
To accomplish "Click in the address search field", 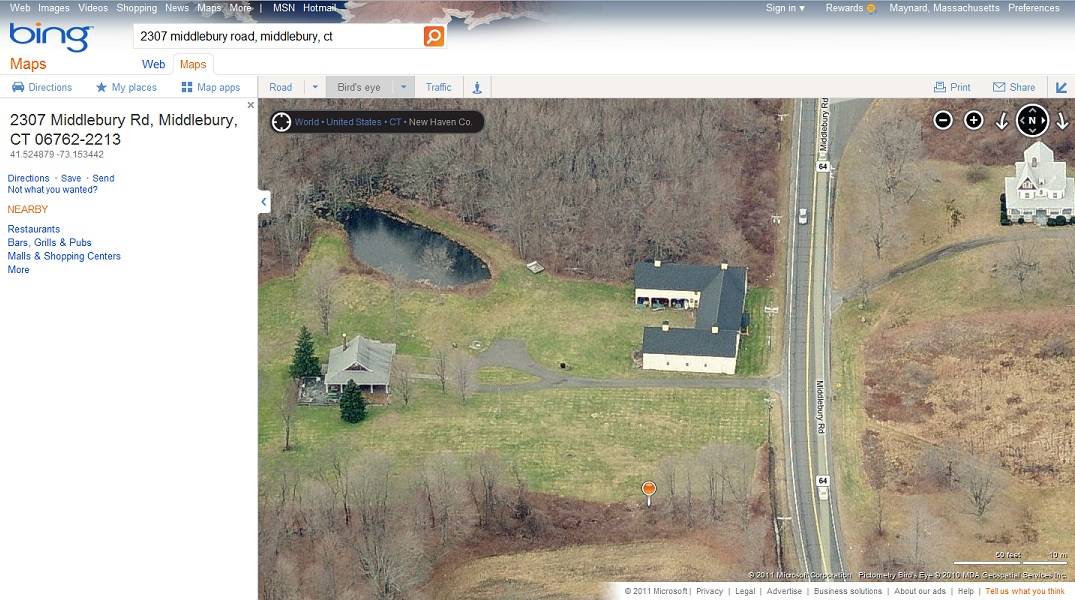I will tap(279, 36).
